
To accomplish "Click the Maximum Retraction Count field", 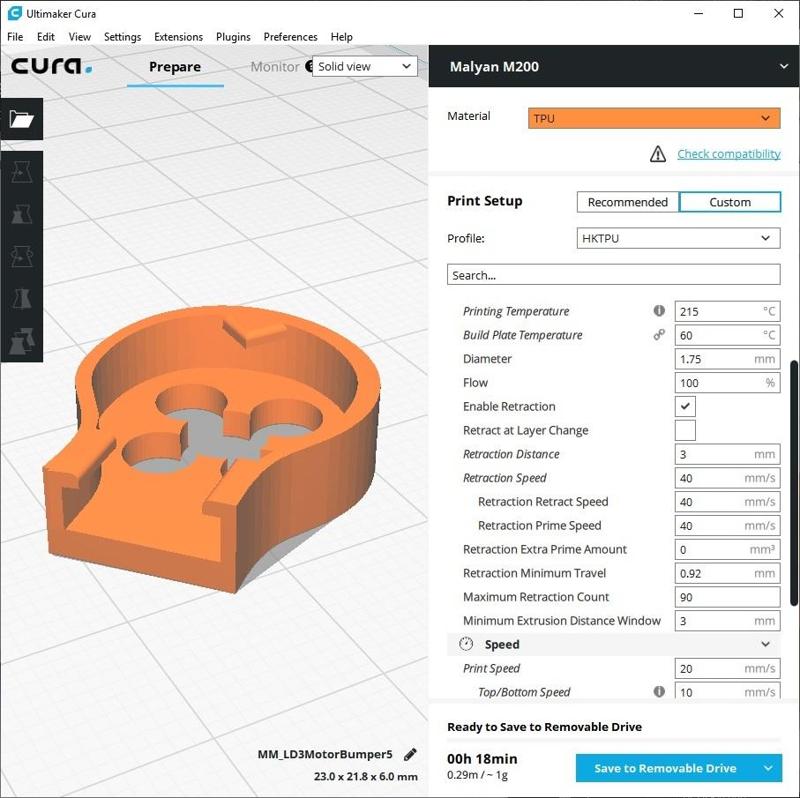I will pos(727,597).
